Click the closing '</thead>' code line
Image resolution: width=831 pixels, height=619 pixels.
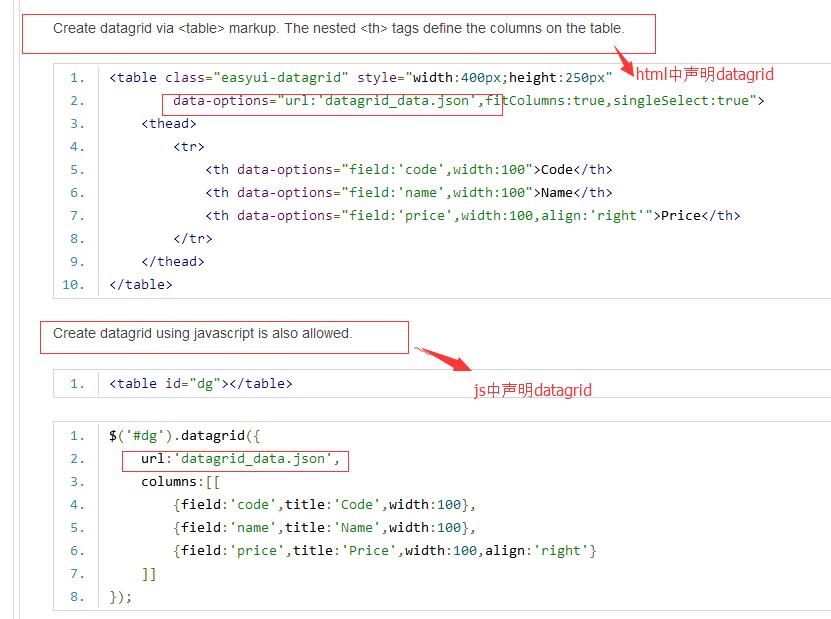pyautogui.click(x=173, y=262)
